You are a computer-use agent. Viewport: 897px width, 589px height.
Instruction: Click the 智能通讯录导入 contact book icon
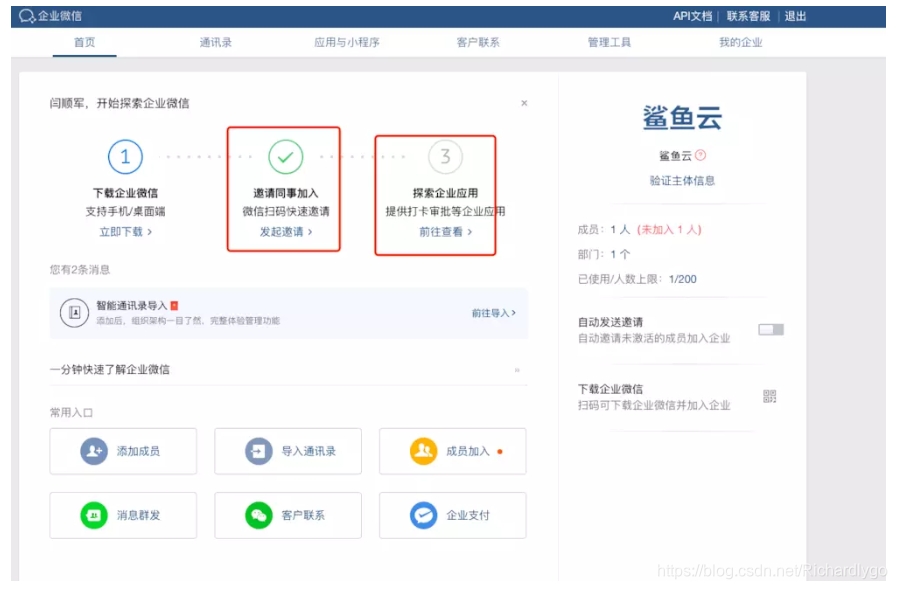[74, 313]
